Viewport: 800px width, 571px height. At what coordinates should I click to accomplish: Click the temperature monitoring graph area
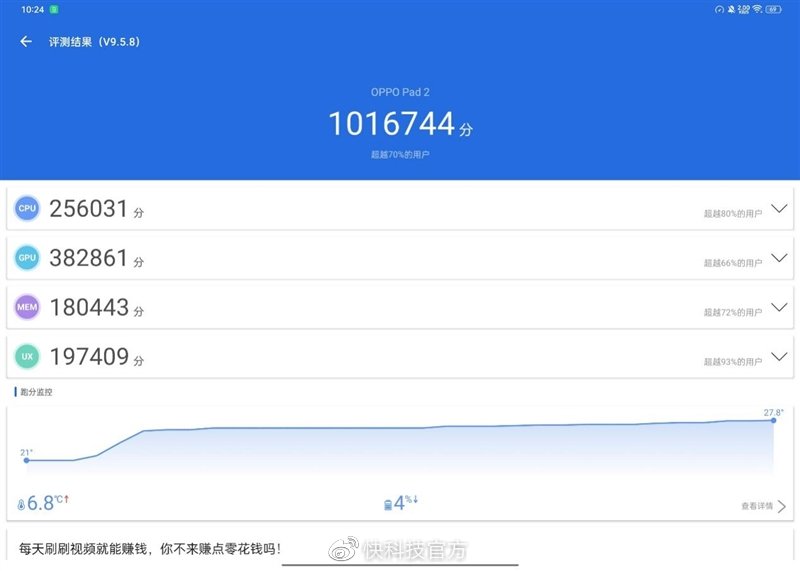400,443
